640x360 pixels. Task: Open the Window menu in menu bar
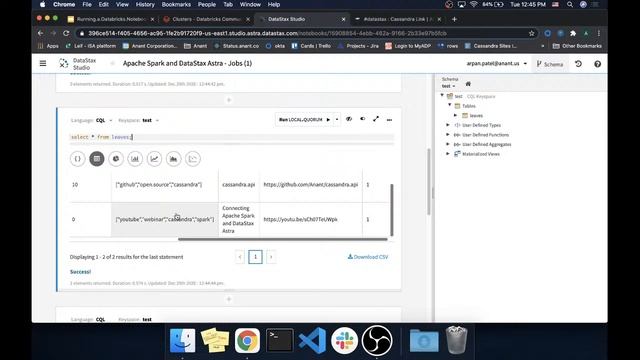point(250,4)
